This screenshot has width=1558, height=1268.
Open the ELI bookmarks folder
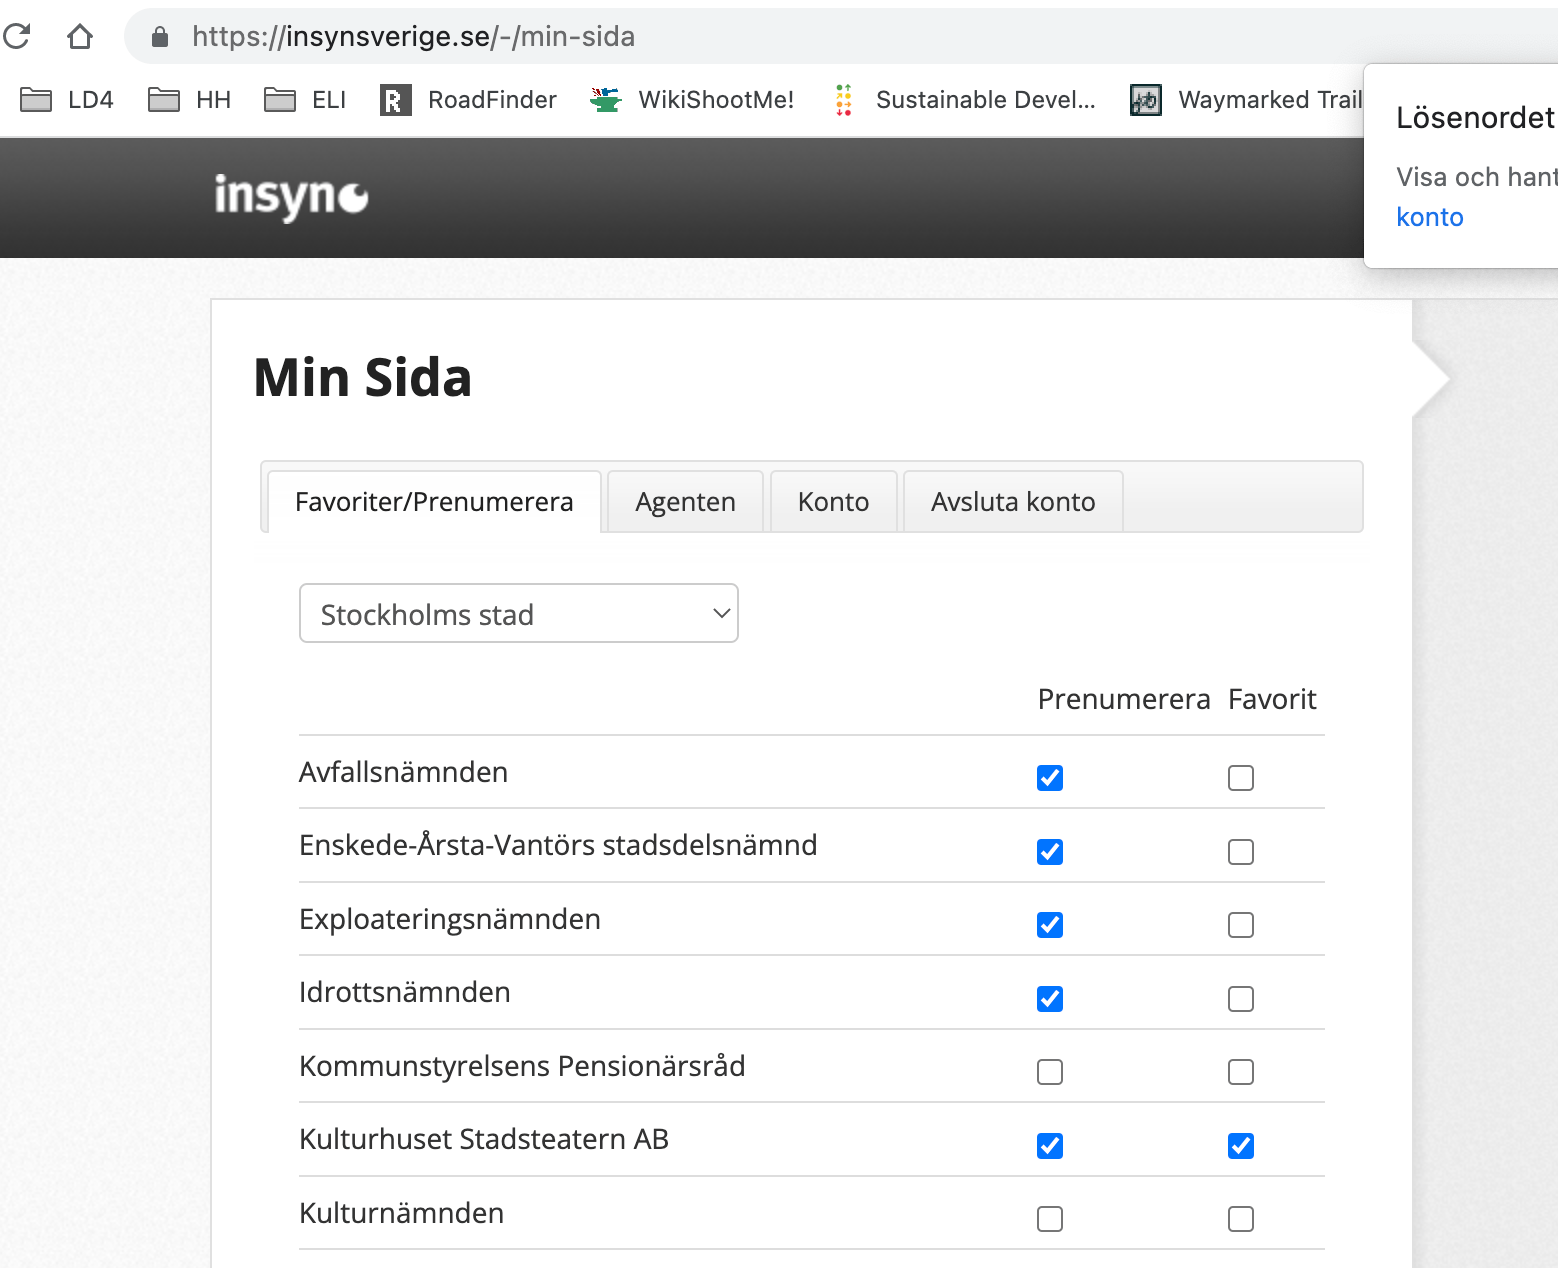click(x=306, y=100)
